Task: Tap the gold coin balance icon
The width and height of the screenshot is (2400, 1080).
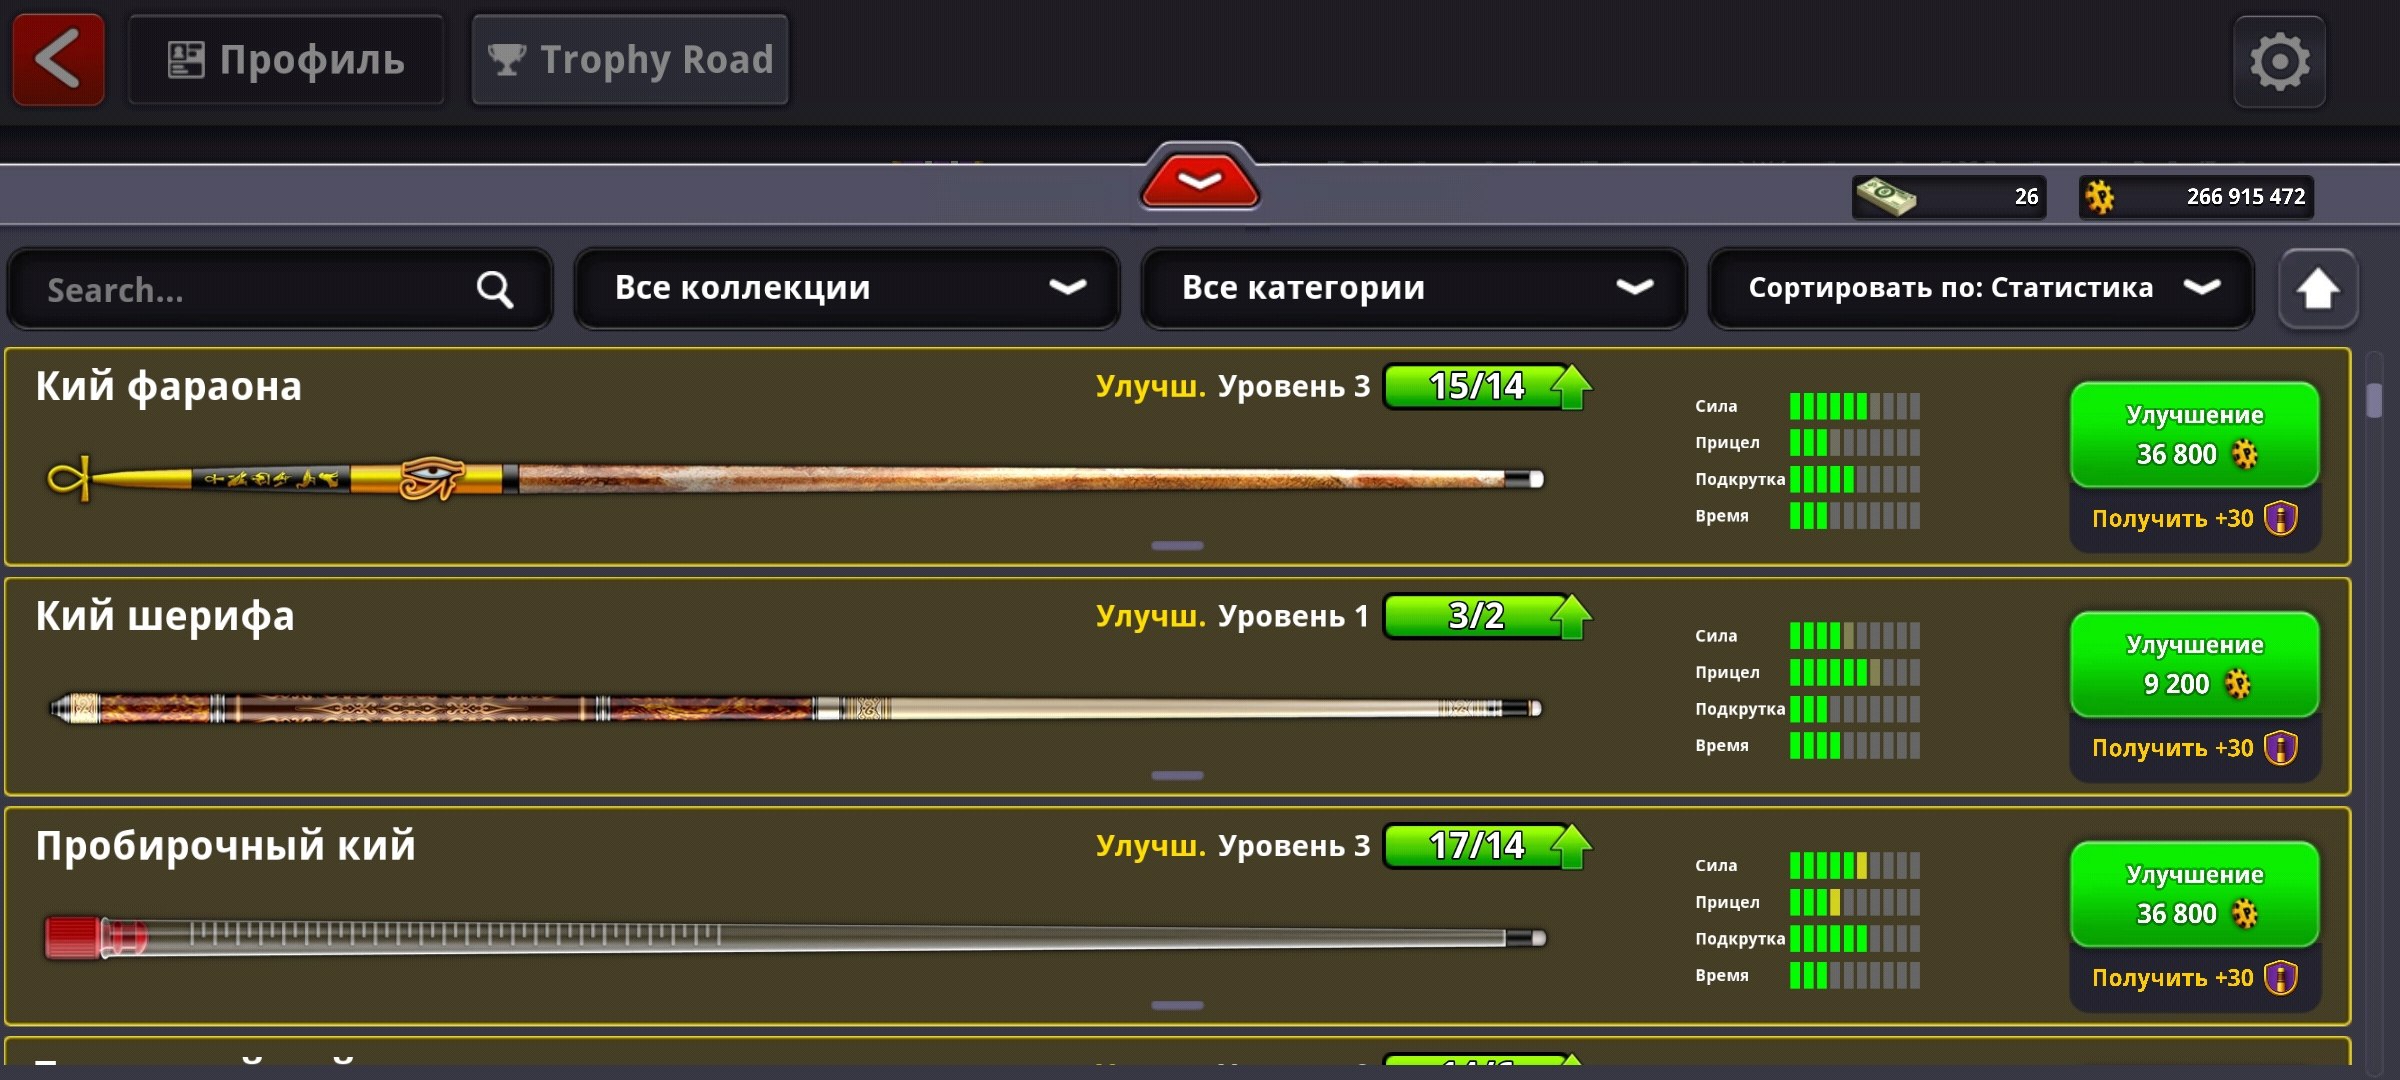Action: [x=2100, y=196]
